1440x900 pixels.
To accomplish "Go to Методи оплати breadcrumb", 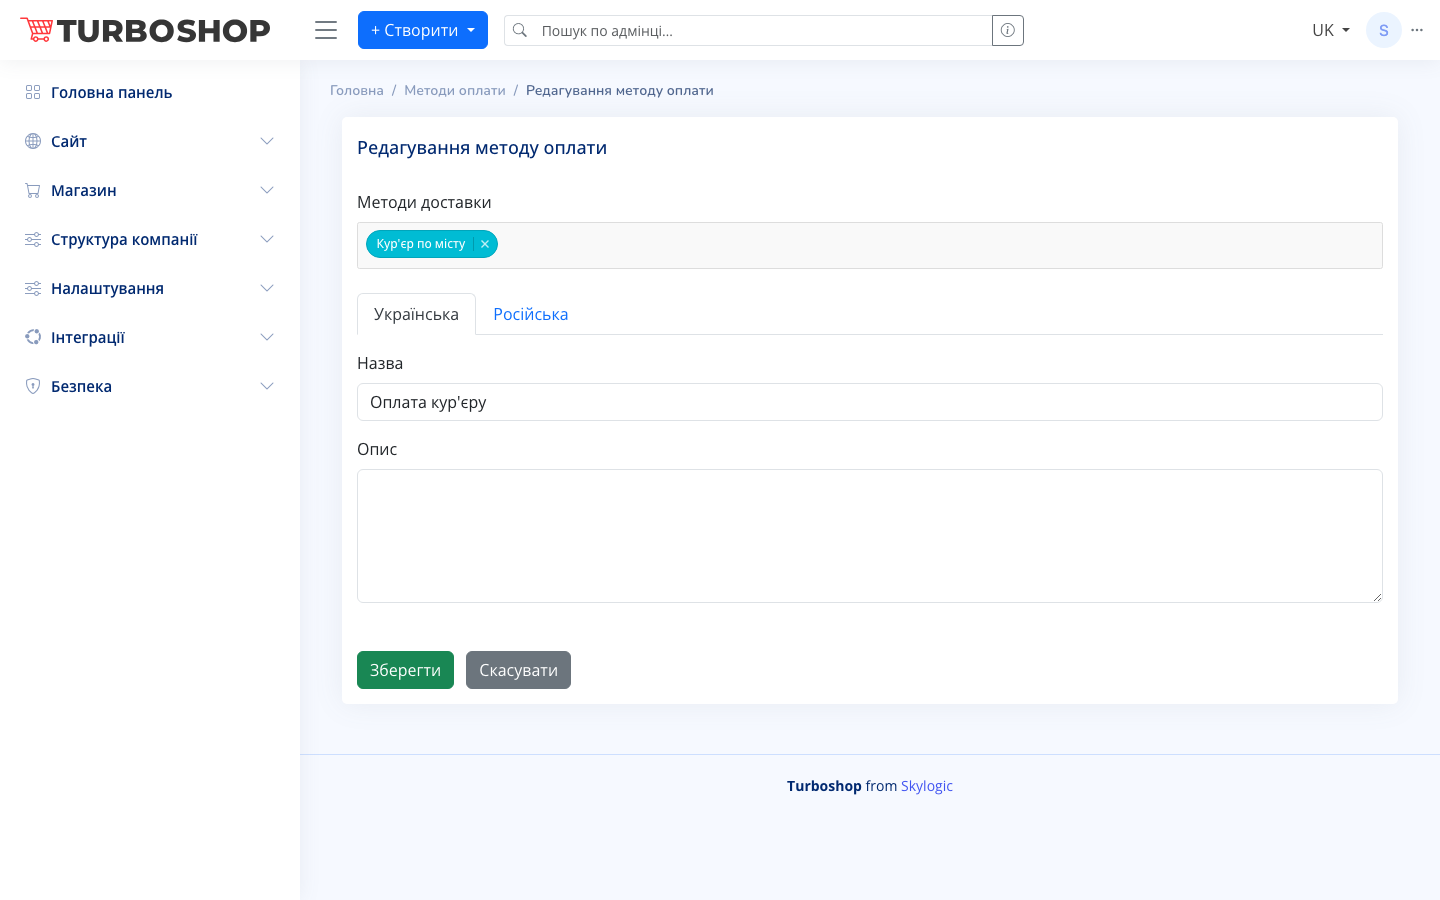I will click(455, 90).
